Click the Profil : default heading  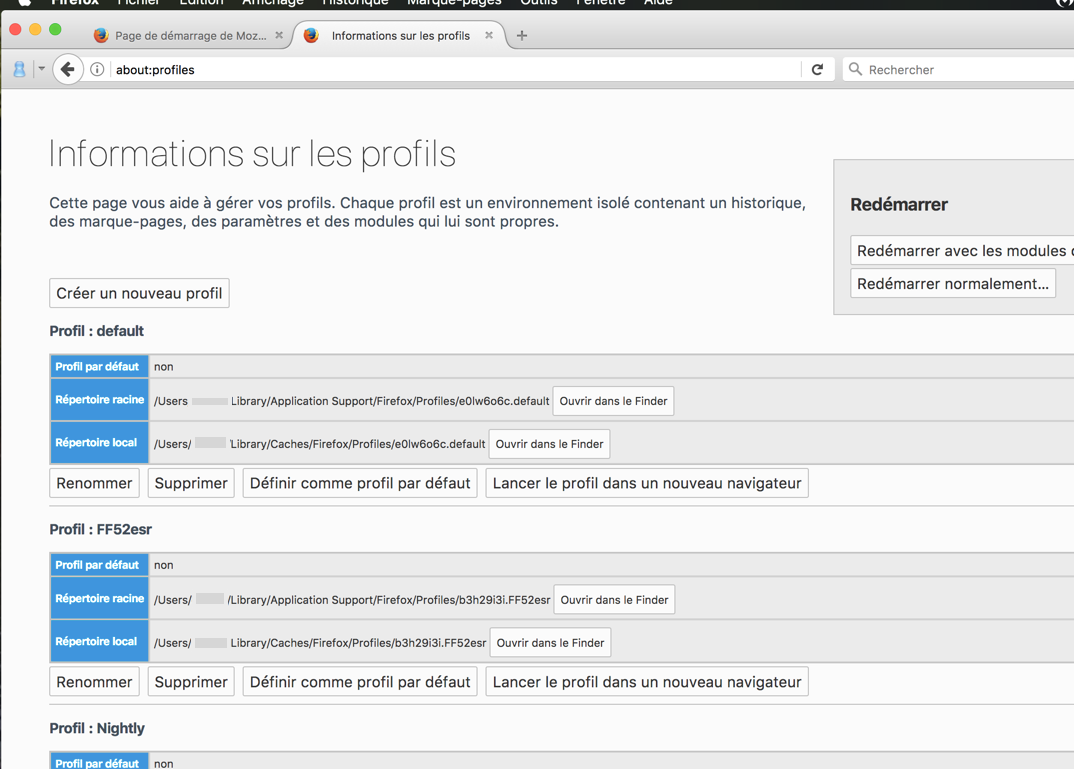(x=97, y=331)
